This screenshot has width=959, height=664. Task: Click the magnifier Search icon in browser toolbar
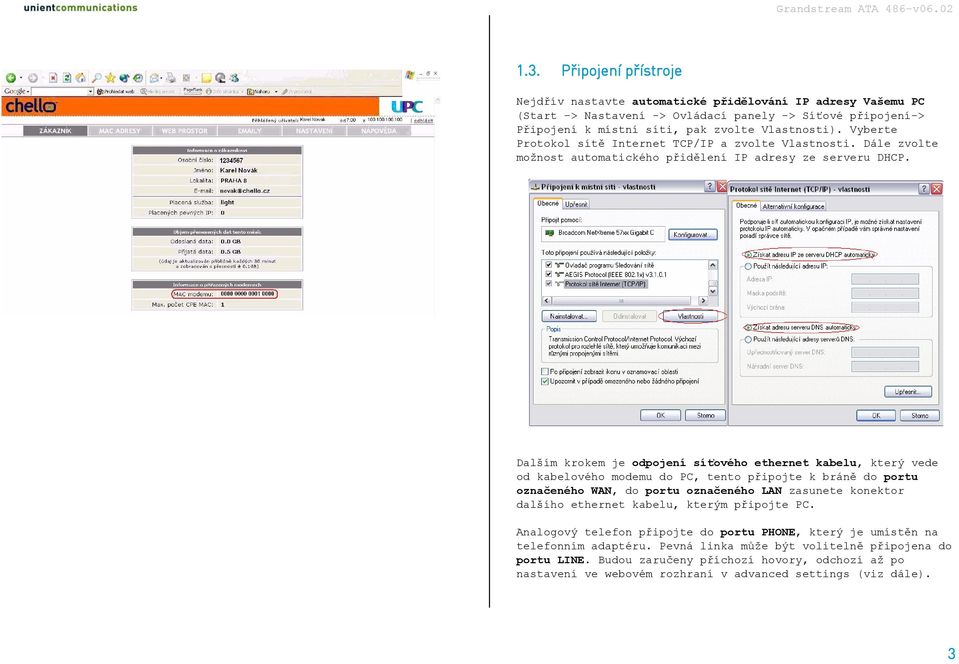pyautogui.click(x=96, y=78)
